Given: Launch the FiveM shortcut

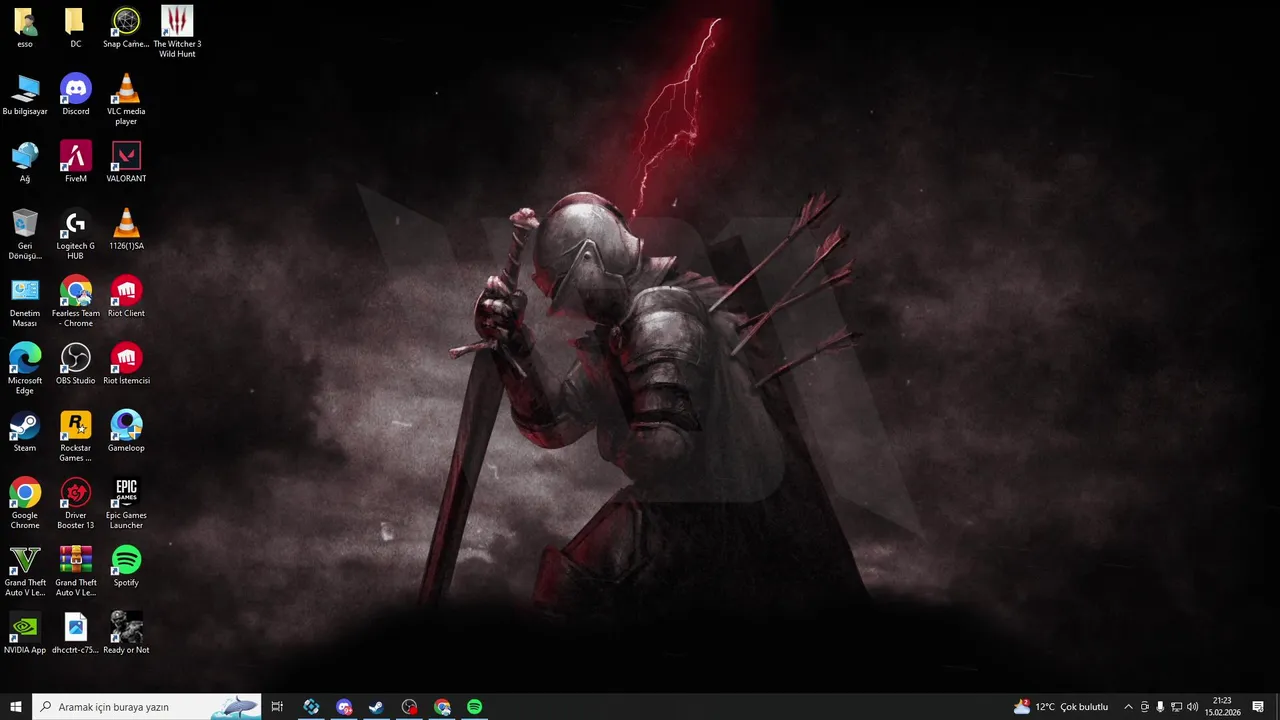Looking at the screenshot, I should pos(76,162).
